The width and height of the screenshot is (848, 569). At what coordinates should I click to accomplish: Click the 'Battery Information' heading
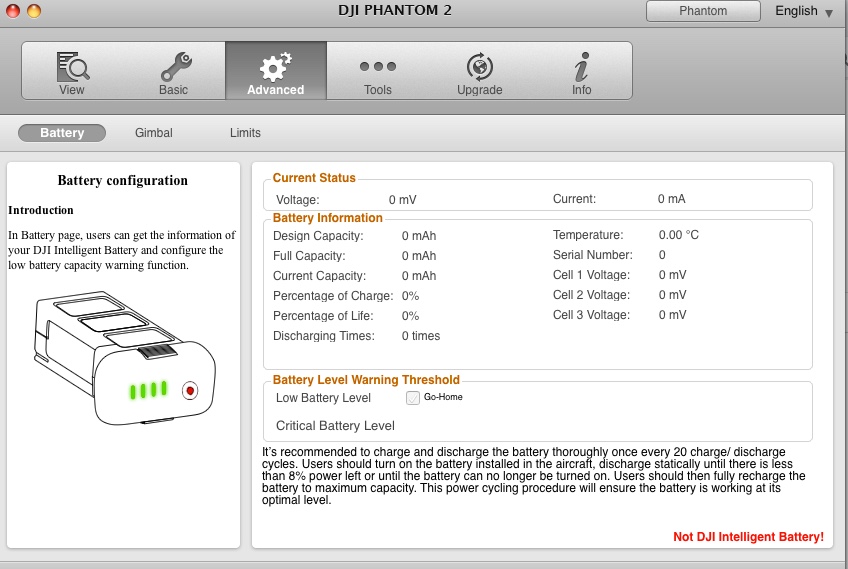pos(327,218)
